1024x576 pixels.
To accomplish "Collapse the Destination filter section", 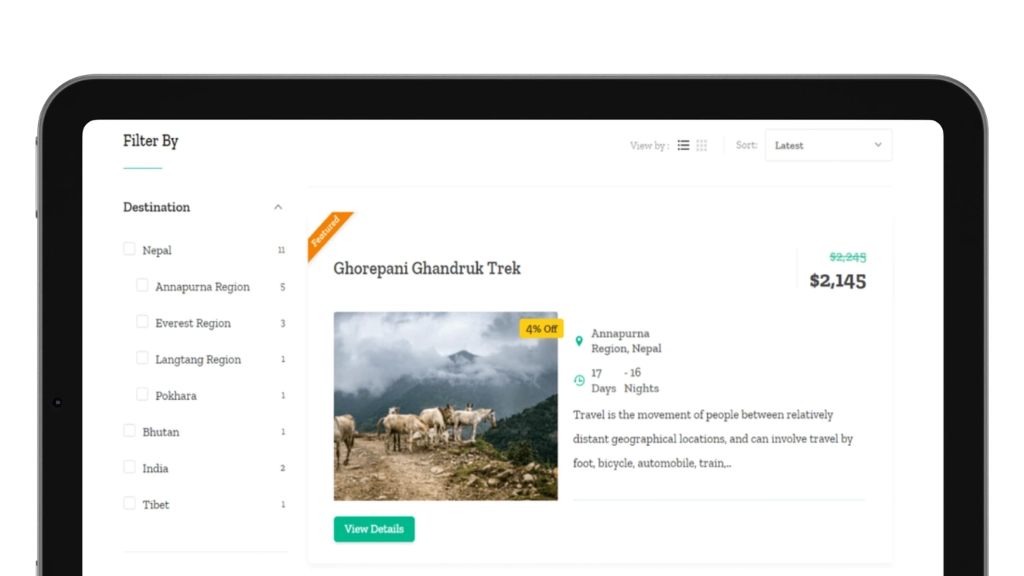I will (278, 207).
